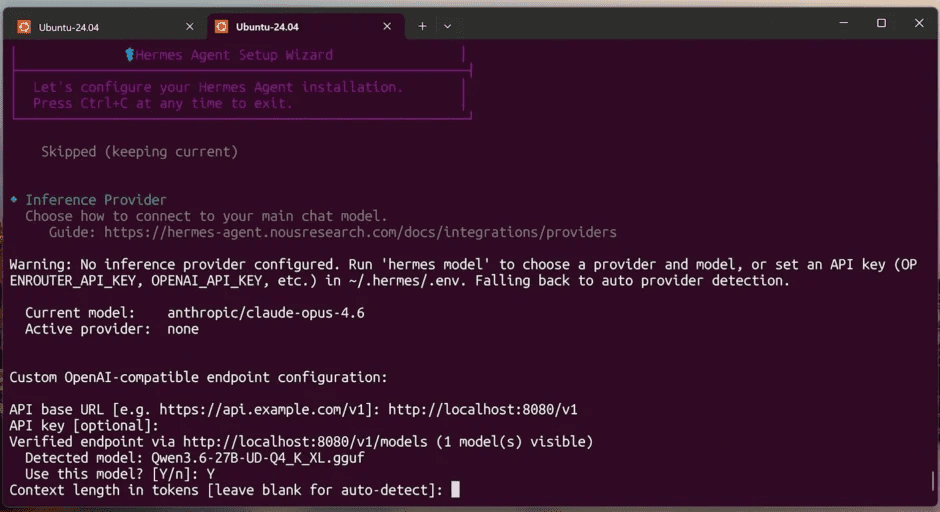Maximize the terminal window

coord(881,23)
